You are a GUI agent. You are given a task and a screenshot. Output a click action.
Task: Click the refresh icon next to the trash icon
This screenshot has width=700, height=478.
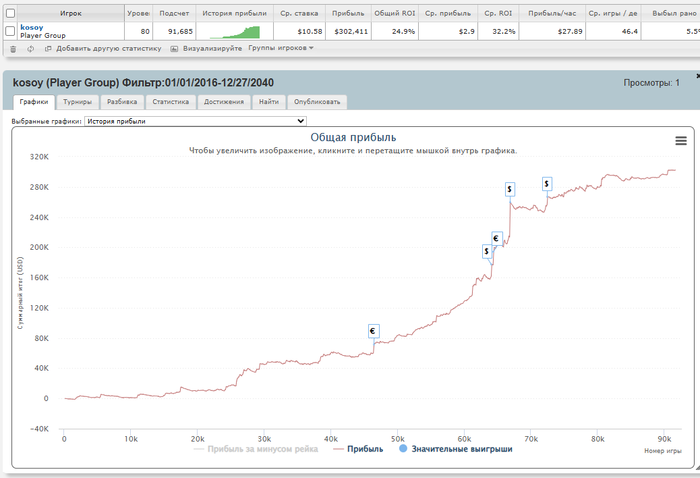(30, 49)
